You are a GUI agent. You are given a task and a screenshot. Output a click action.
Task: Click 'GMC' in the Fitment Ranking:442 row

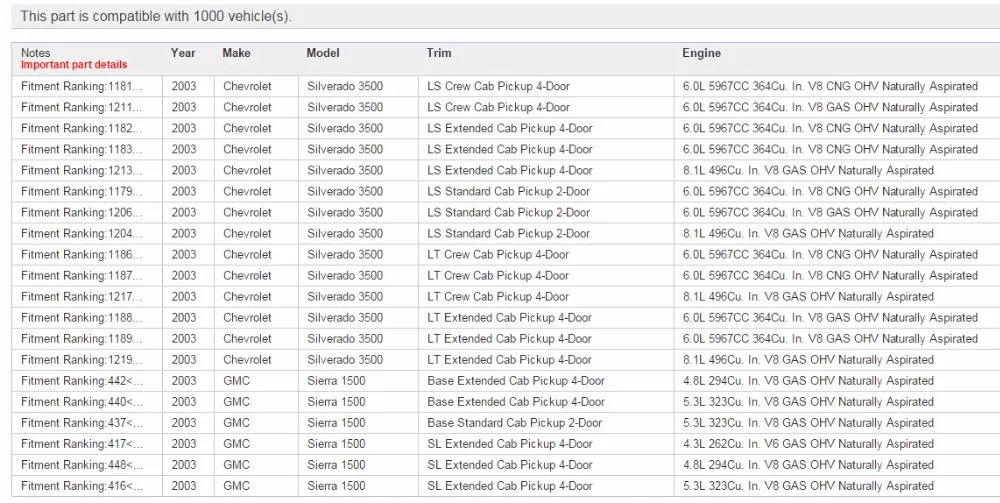(237, 381)
